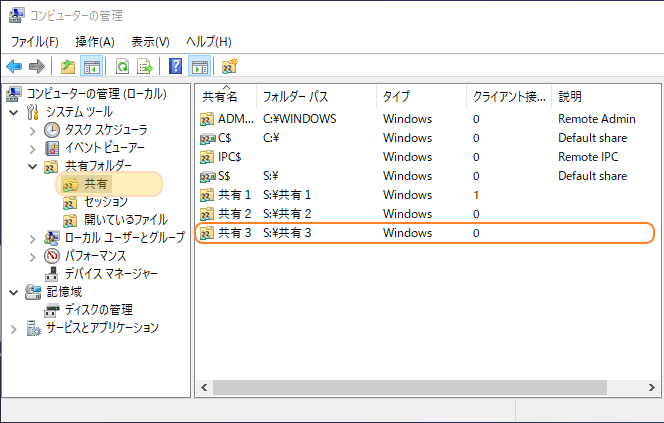
Task: Open the Help question mark icon
Action: pyautogui.click(x=175, y=66)
